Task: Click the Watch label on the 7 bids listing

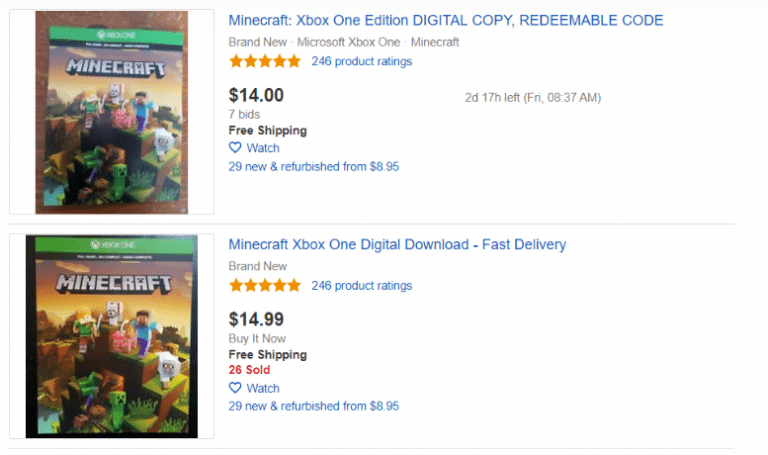Action: click(263, 148)
